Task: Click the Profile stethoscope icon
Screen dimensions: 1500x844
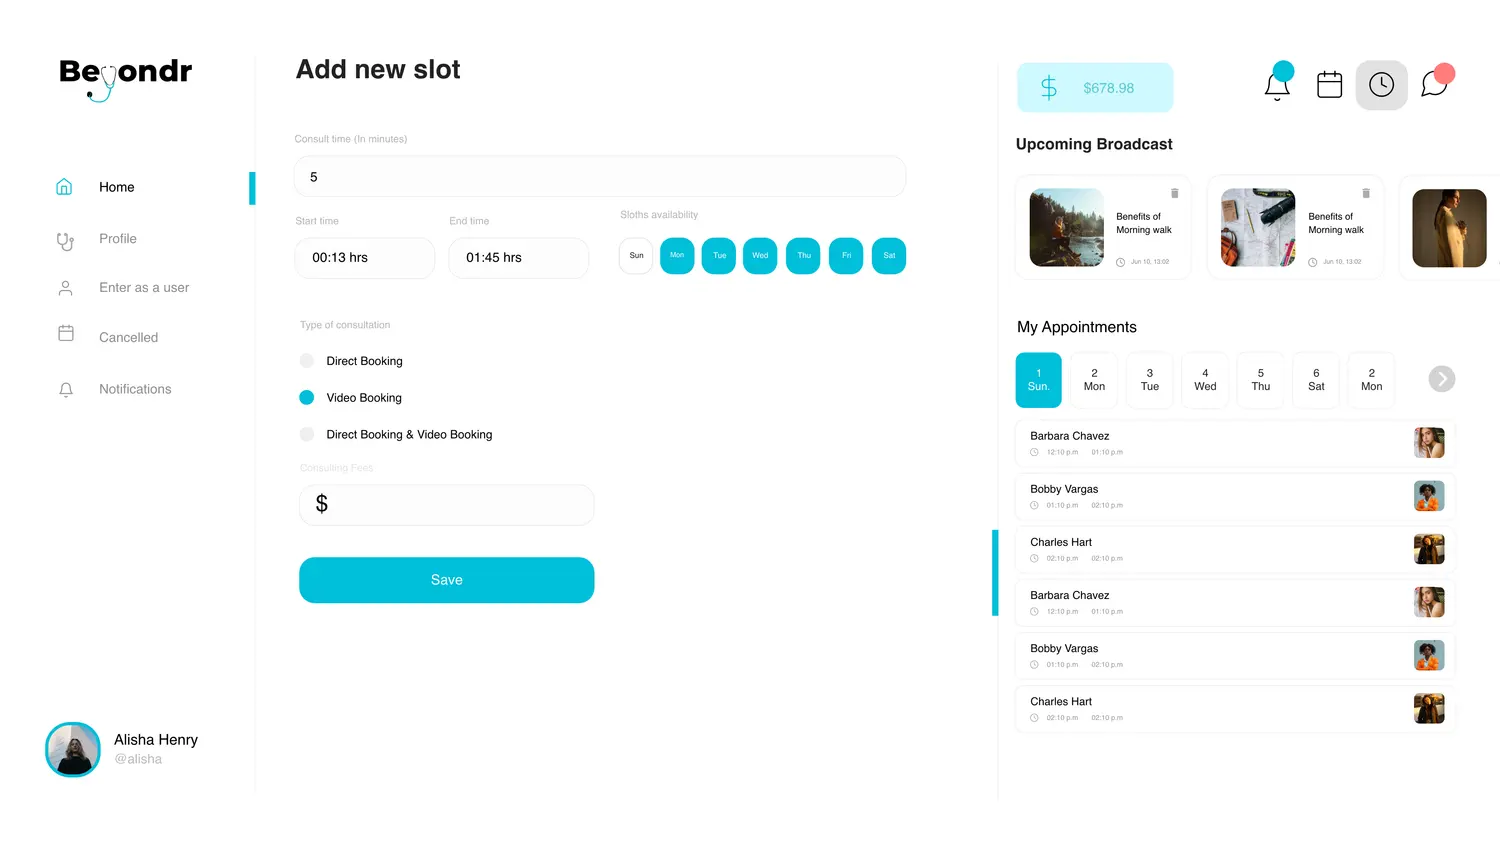Action: click(x=65, y=240)
